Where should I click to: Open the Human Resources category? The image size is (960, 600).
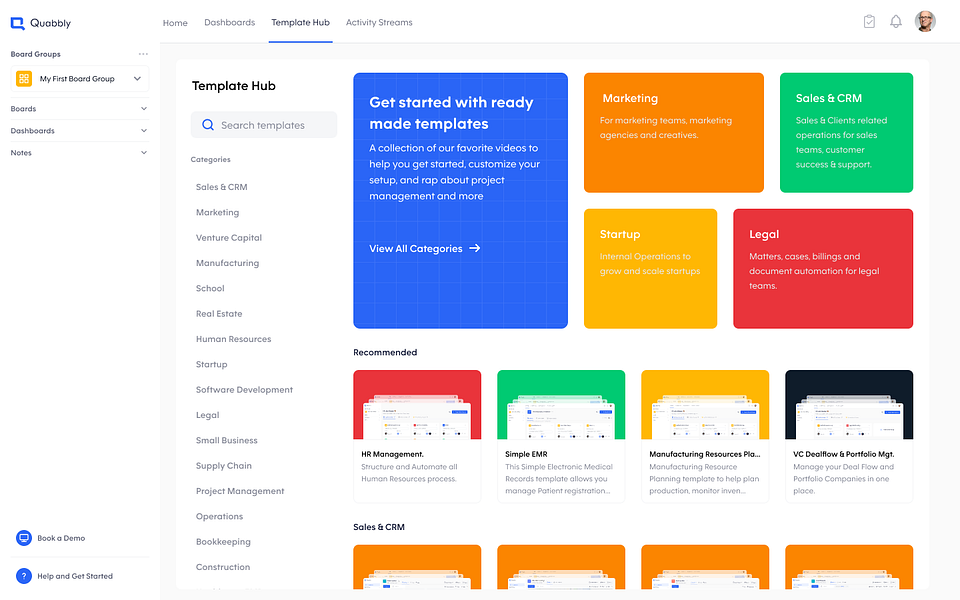(233, 339)
